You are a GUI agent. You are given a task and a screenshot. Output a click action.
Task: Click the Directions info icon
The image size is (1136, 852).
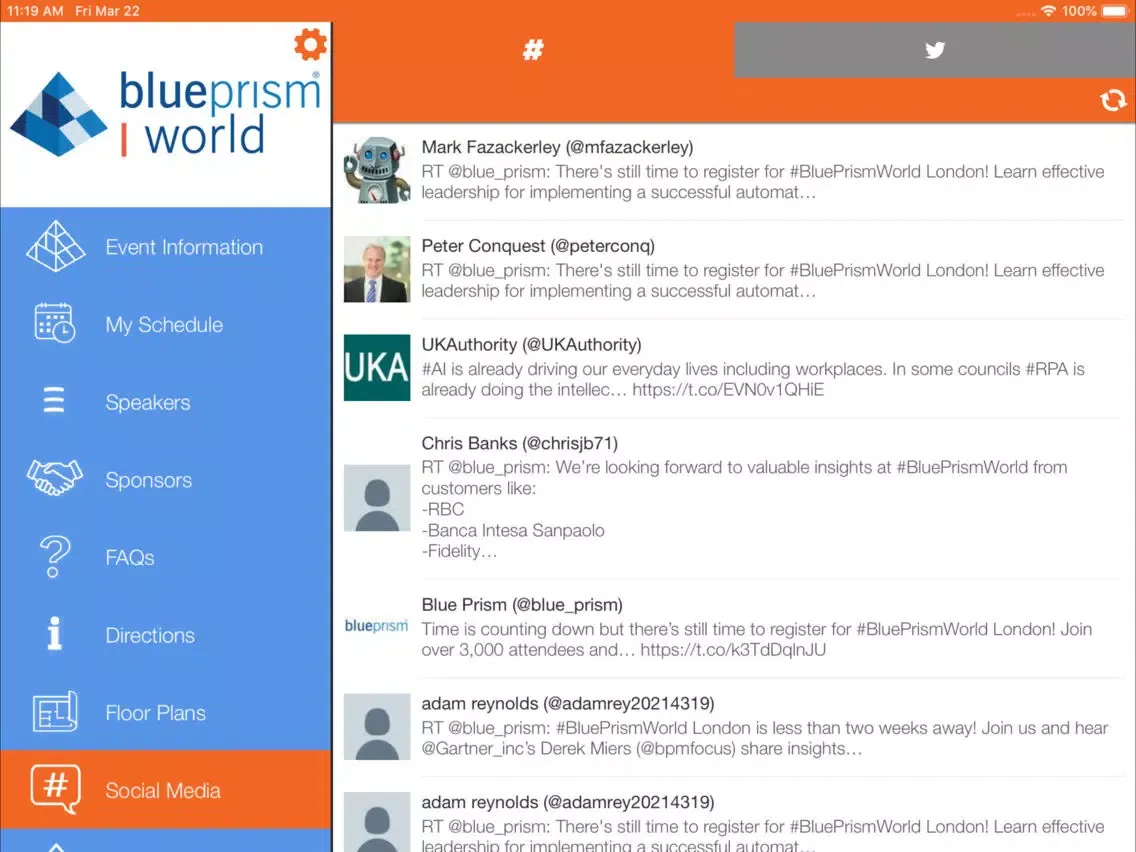[54, 633]
